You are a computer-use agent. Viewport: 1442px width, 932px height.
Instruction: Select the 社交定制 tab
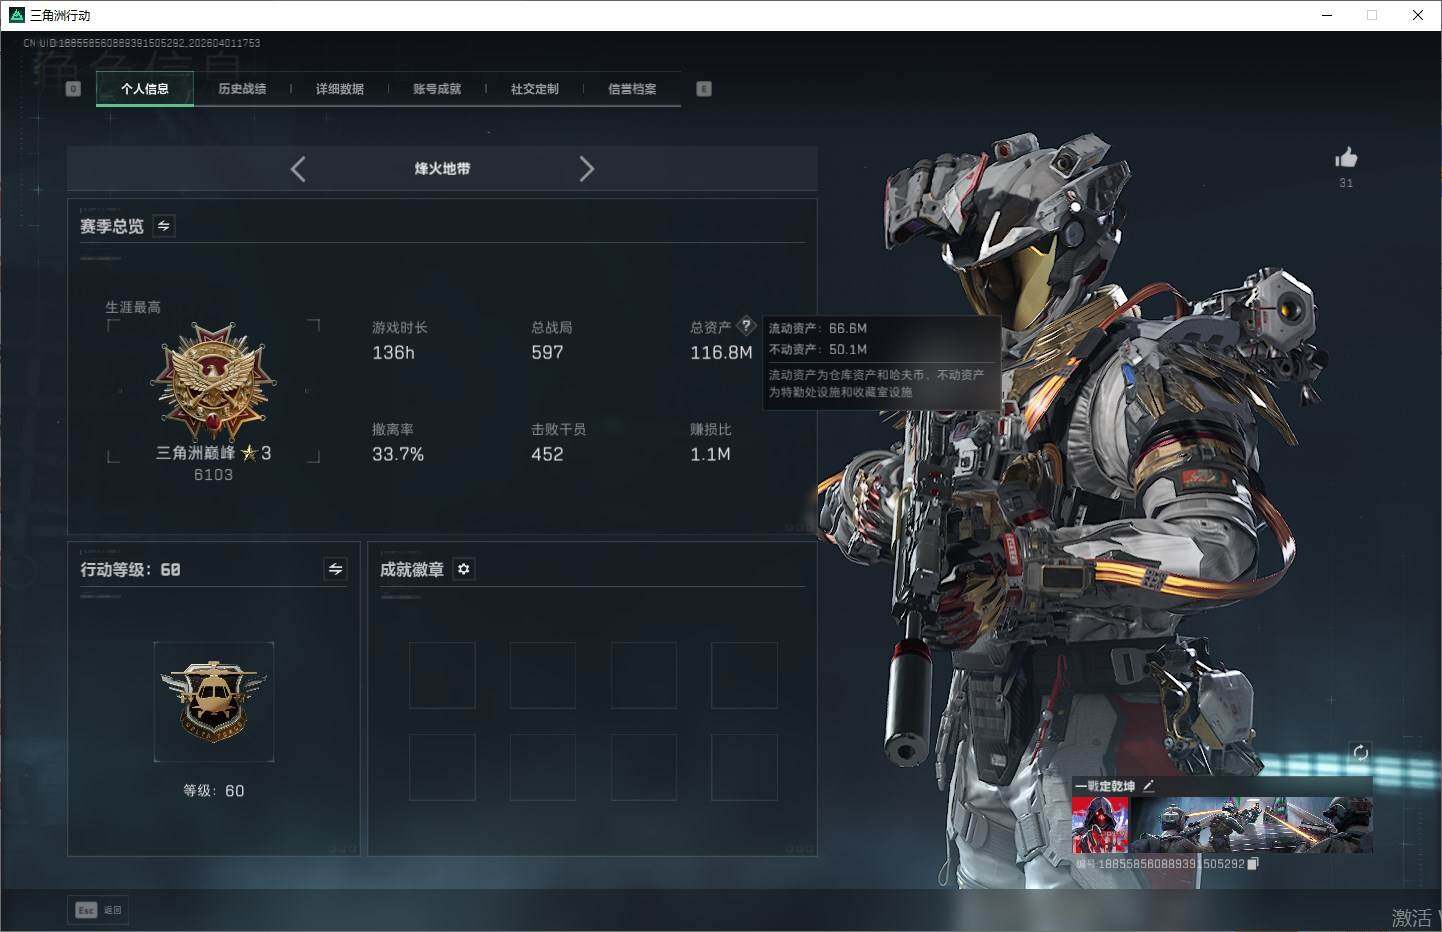coord(535,89)
